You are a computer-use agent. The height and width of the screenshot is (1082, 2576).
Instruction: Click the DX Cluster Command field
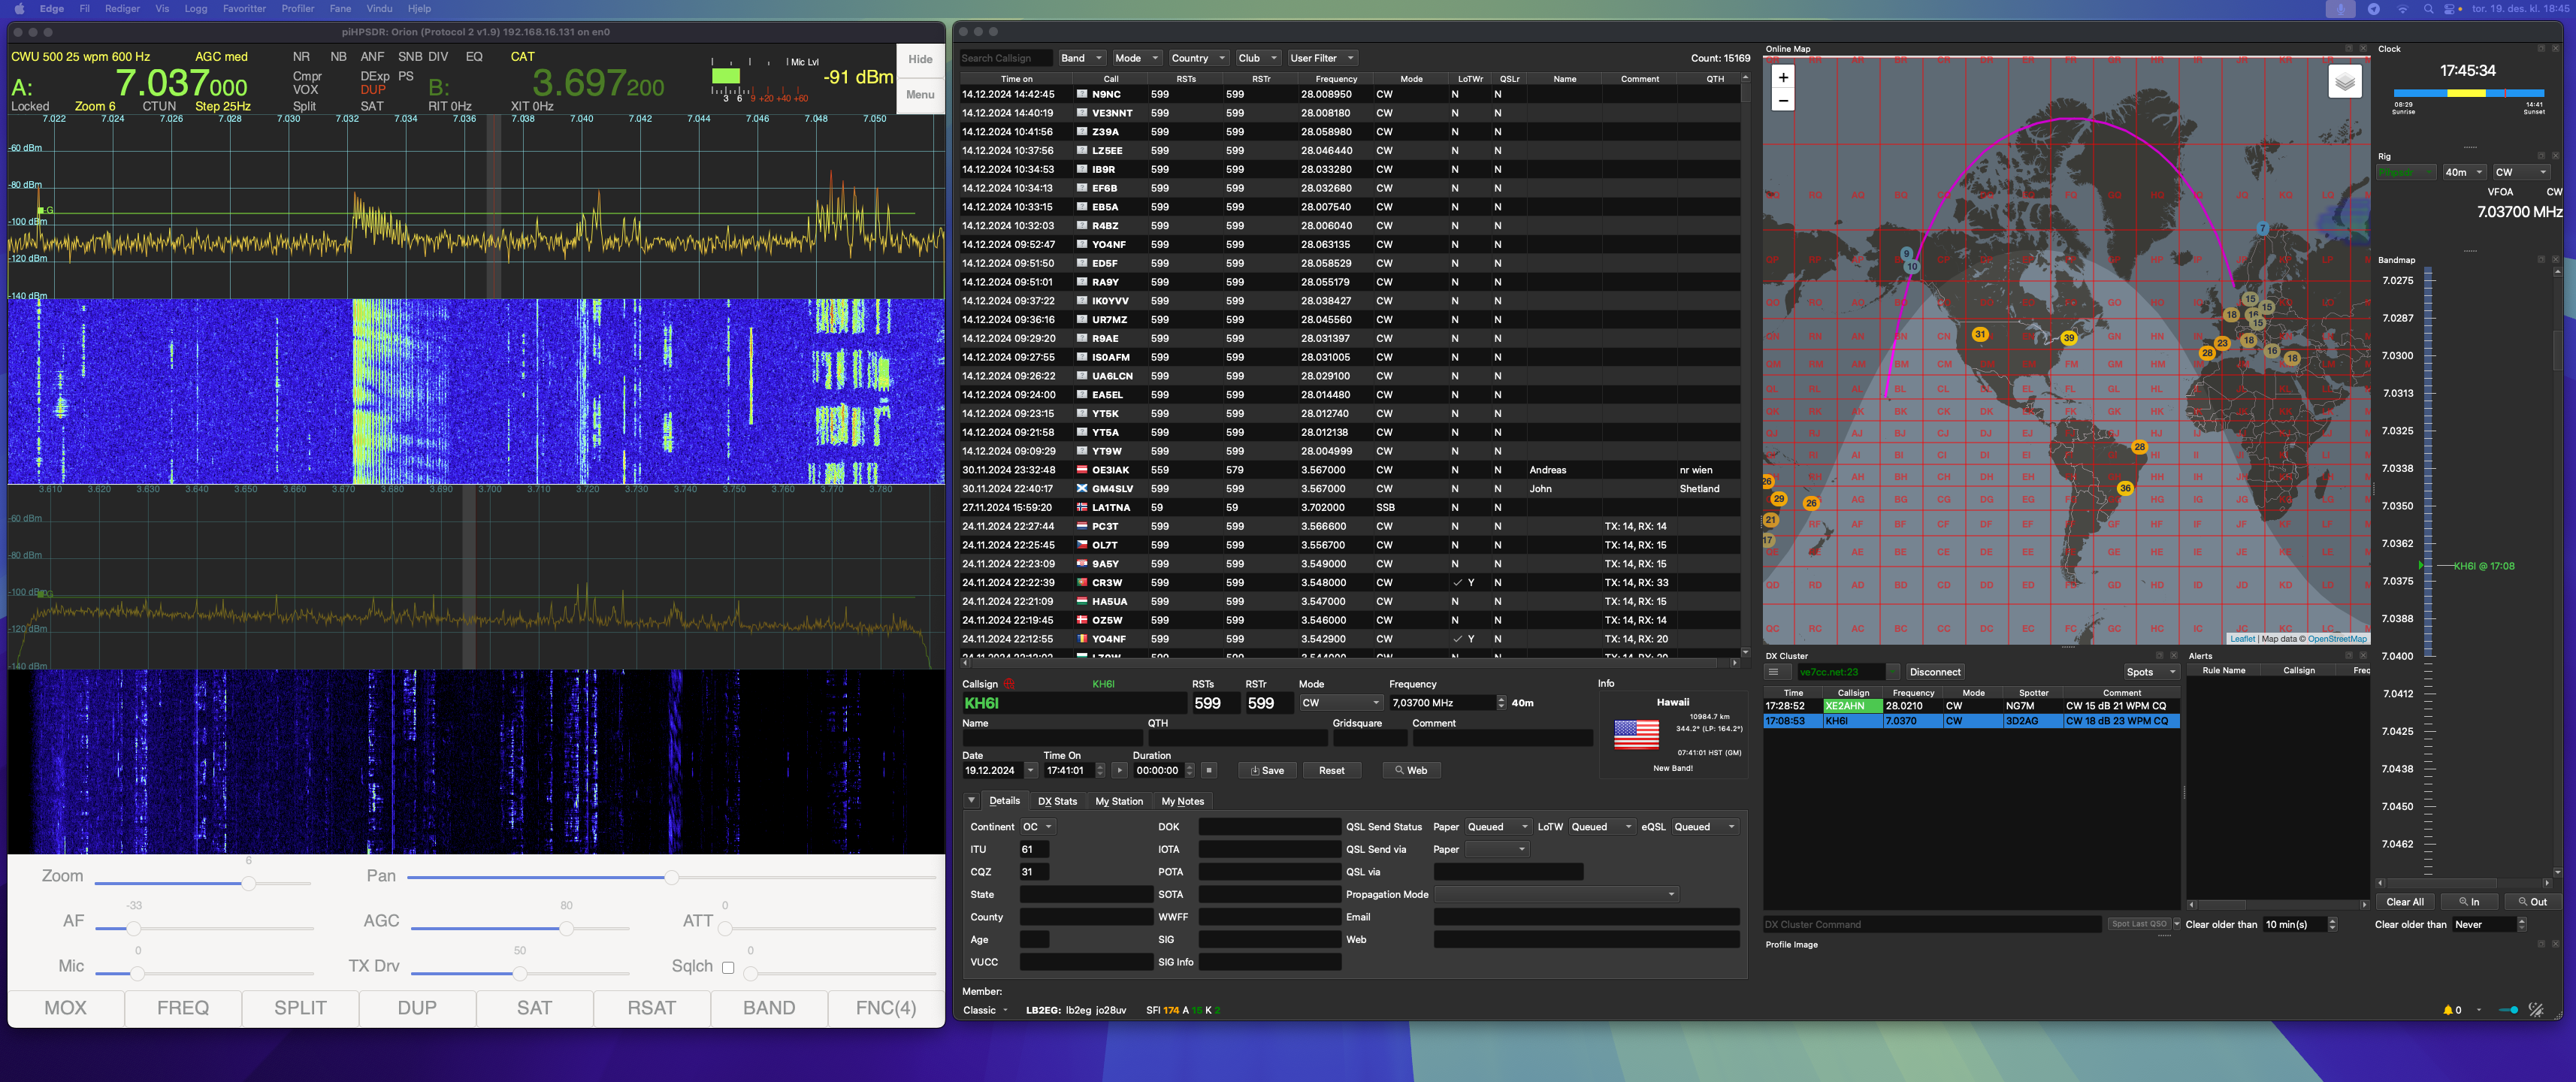(1931, 925)
